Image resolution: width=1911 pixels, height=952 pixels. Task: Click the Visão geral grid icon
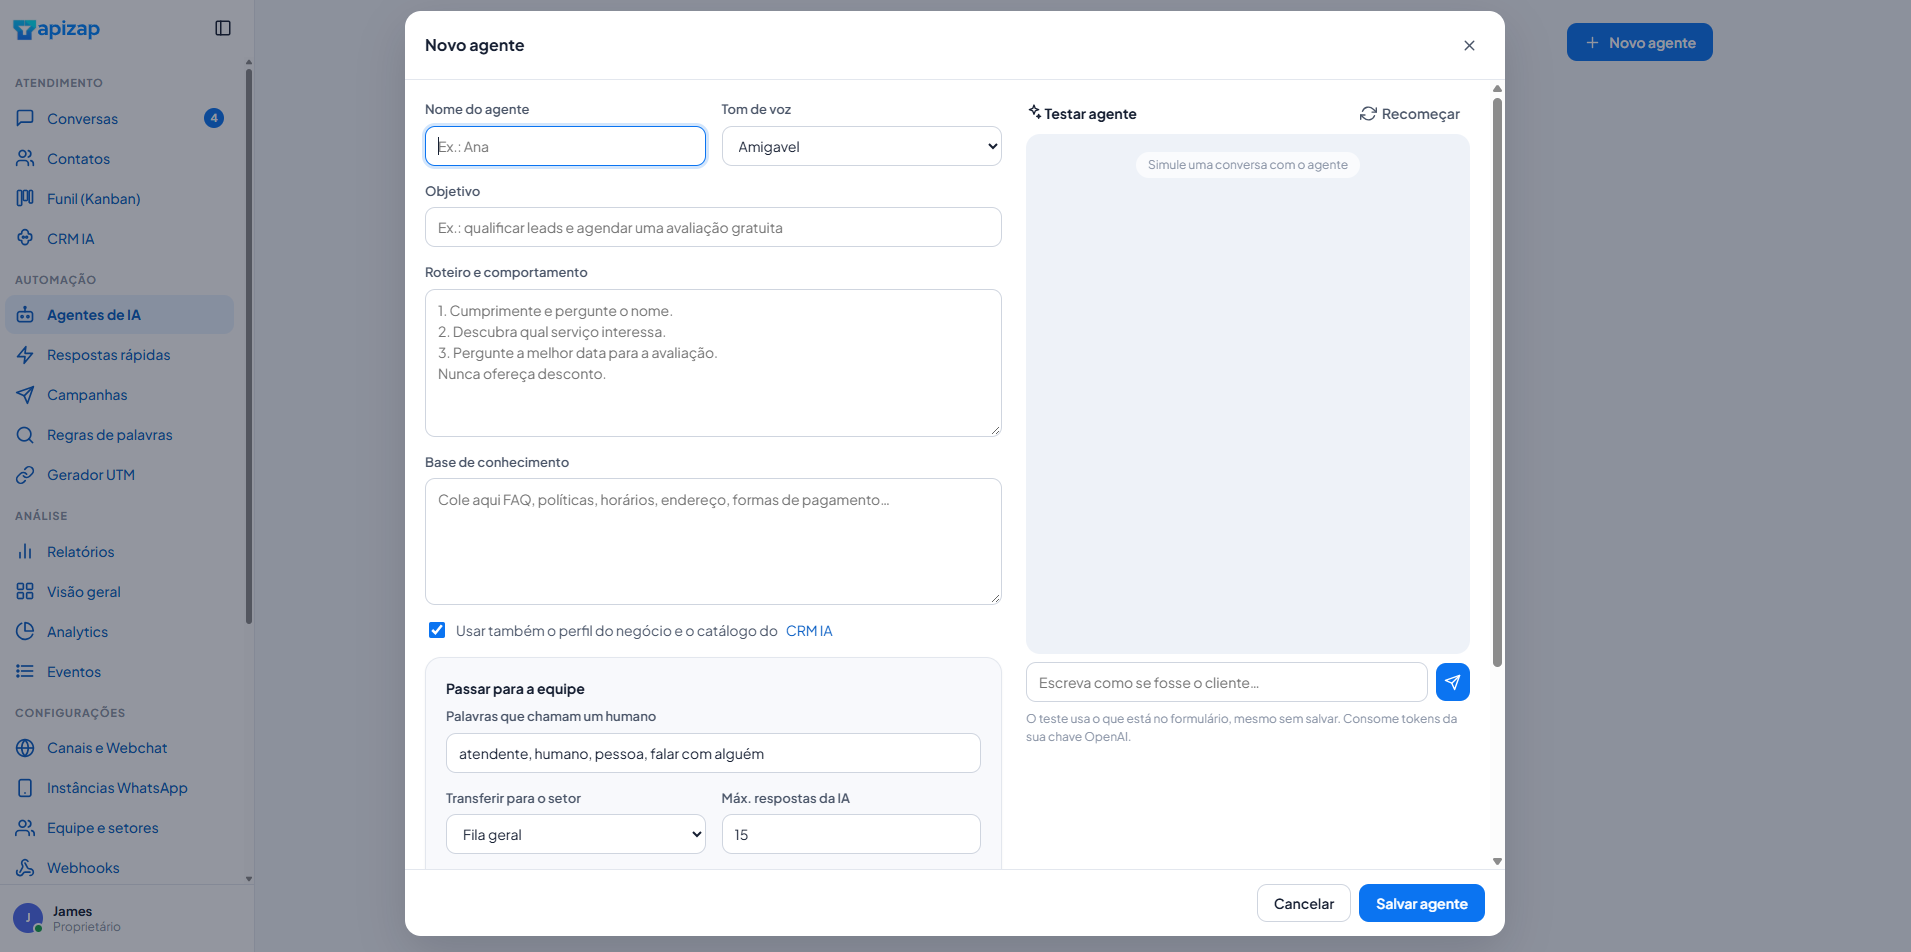(x=25, y=591)
